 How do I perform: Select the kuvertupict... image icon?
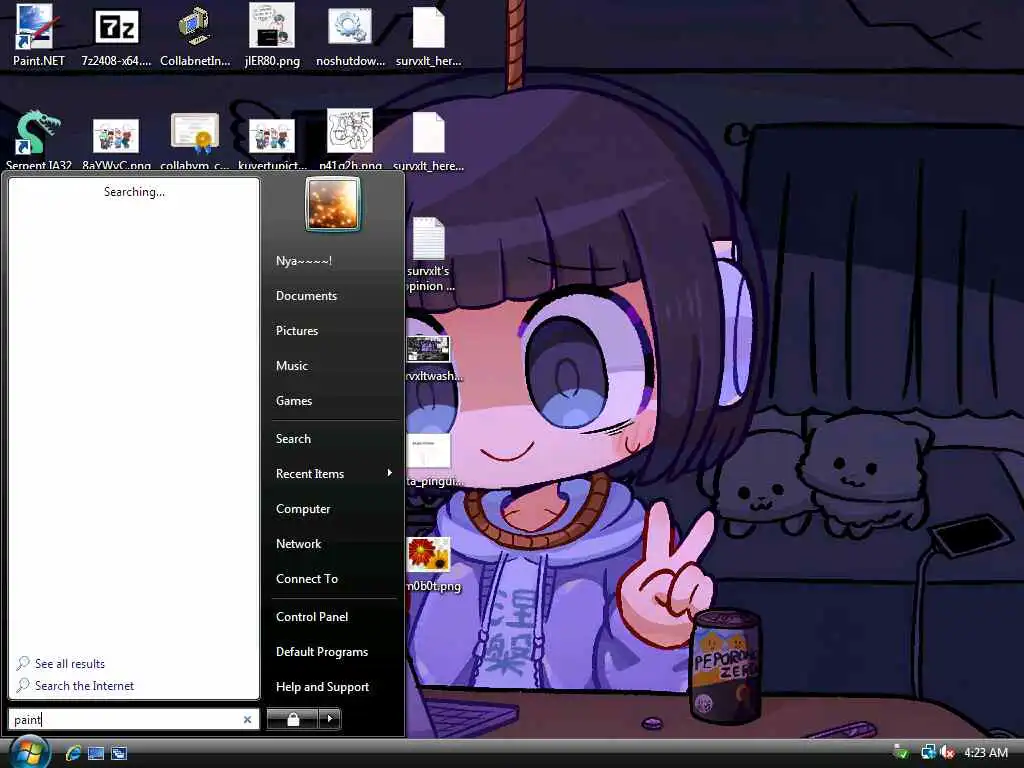point(272,140)
